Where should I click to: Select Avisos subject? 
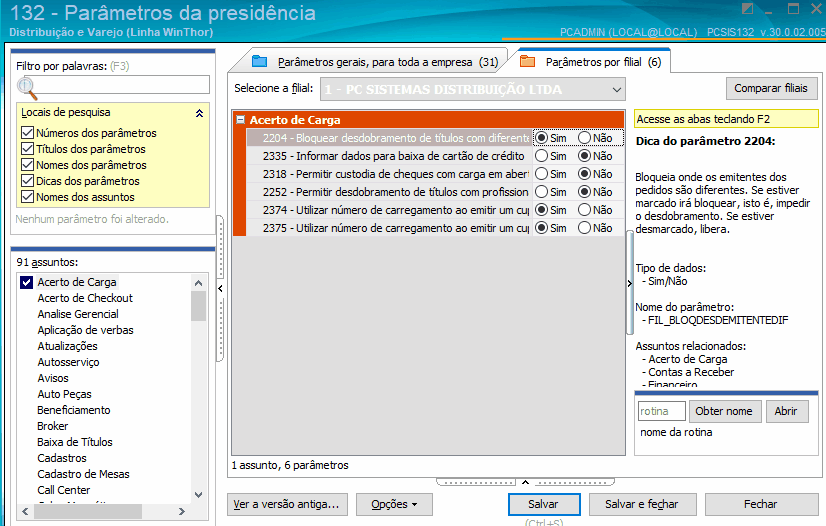click(53, 378)
